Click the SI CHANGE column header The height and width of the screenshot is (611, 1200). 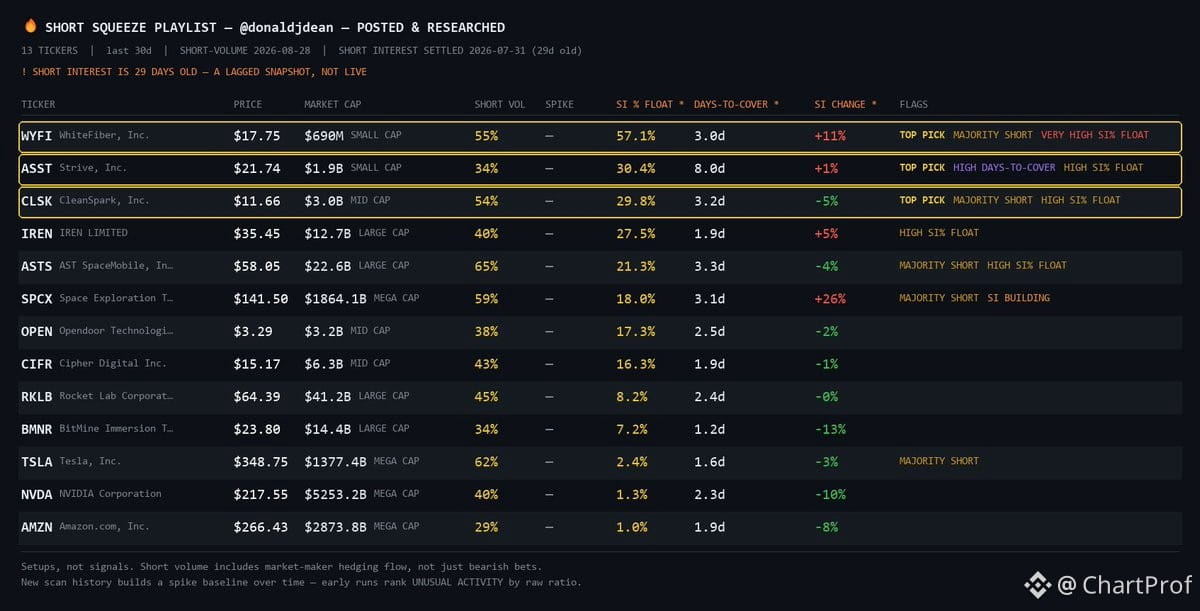(845, 104)
